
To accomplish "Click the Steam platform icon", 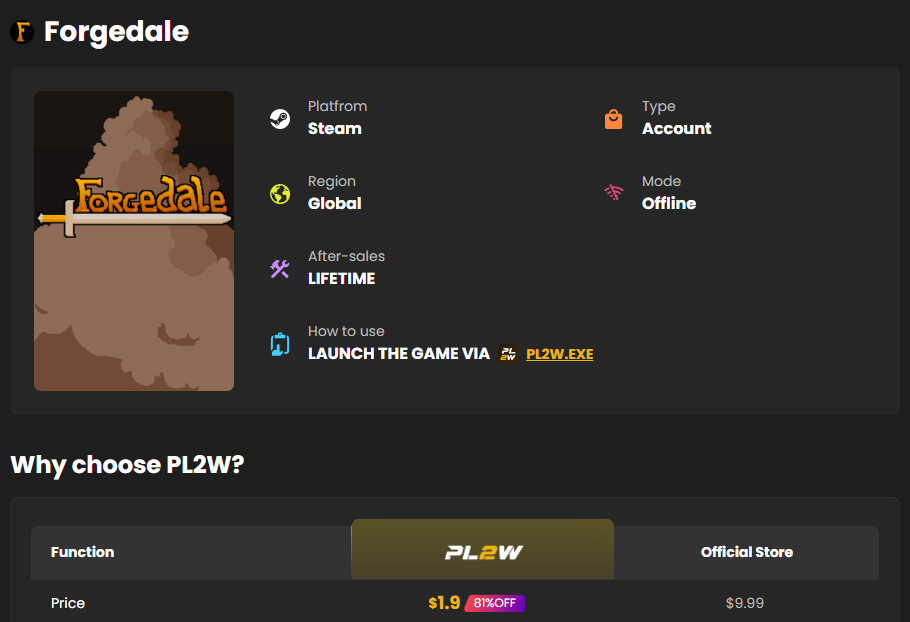I will click(x=280, y=119).
